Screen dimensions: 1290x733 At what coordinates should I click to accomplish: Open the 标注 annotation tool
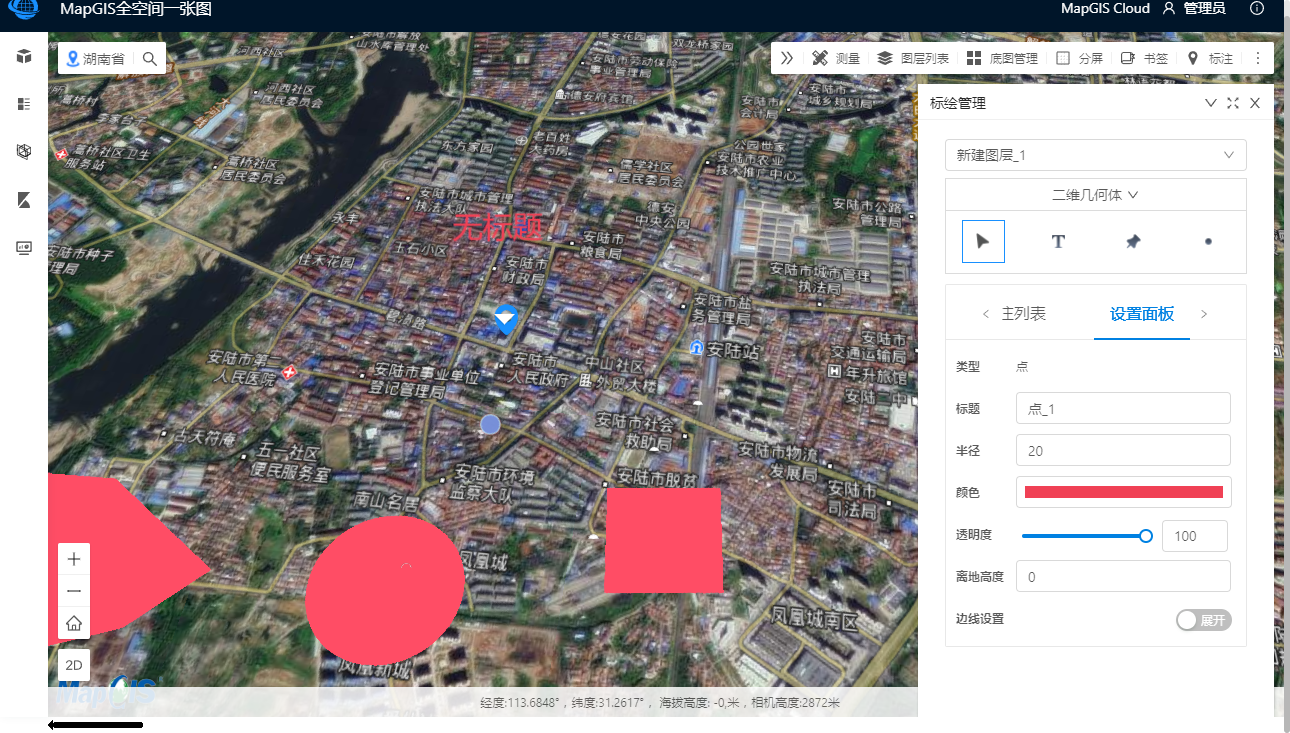pyautogui.click(x=1209, y=58)
